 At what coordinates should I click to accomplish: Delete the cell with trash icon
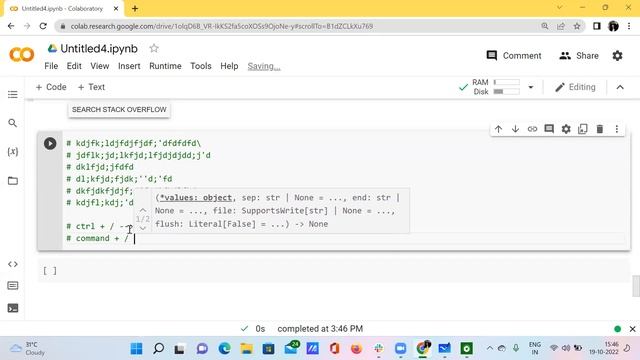(600, 129)
